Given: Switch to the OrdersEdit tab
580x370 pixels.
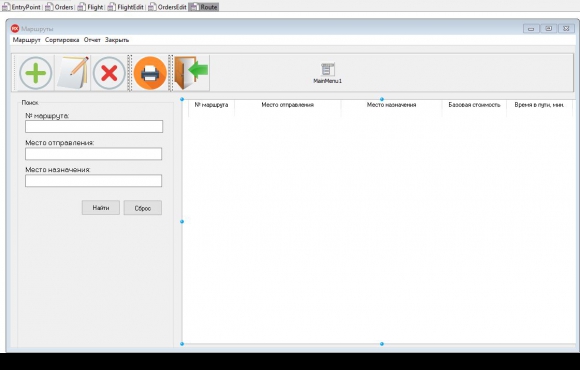Looking at the screenshot, I should point(168,7).
